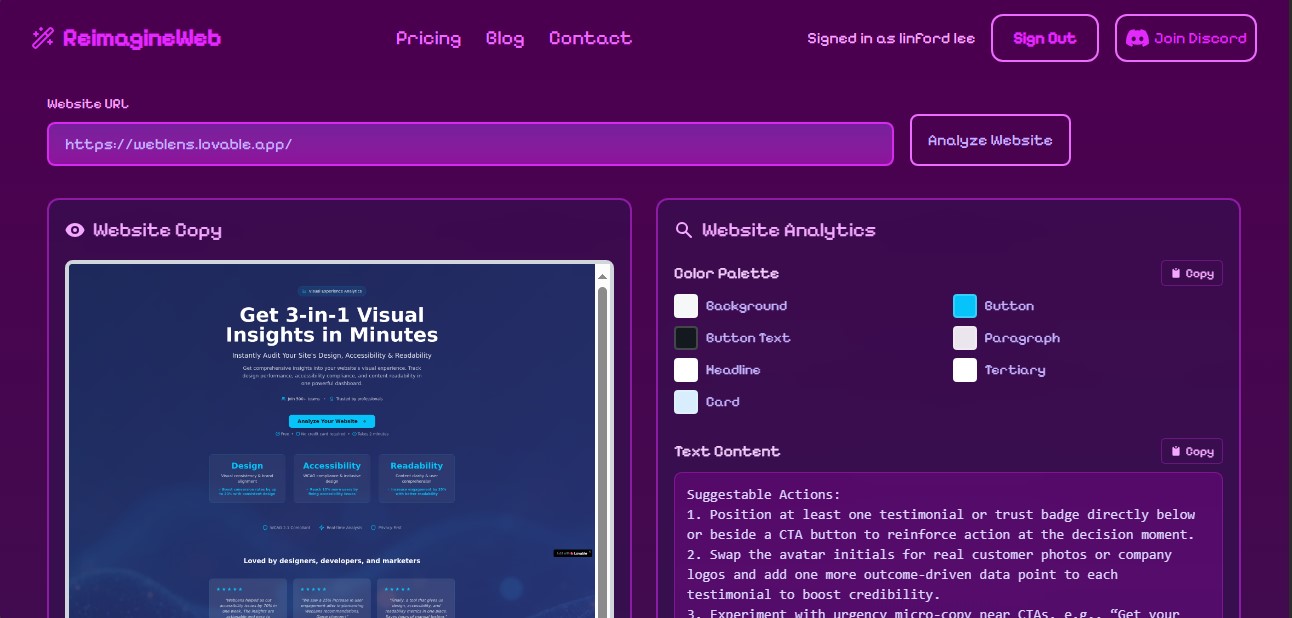Screen dimensions: 1292x618
Task: Click 'Loved by designers, developers, and marketers' text
Action: coord(332,560)
